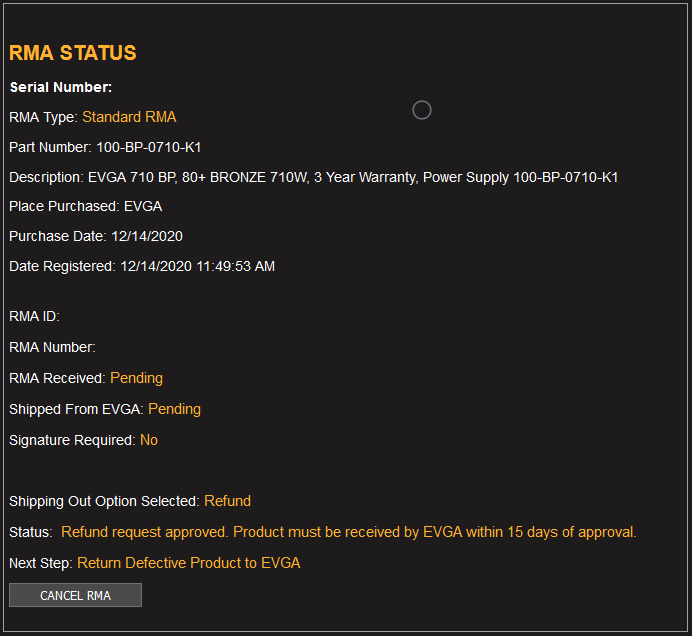The image size is (692, 636).
Task: Click the Standard RMA type value
Action: [129, 117]
